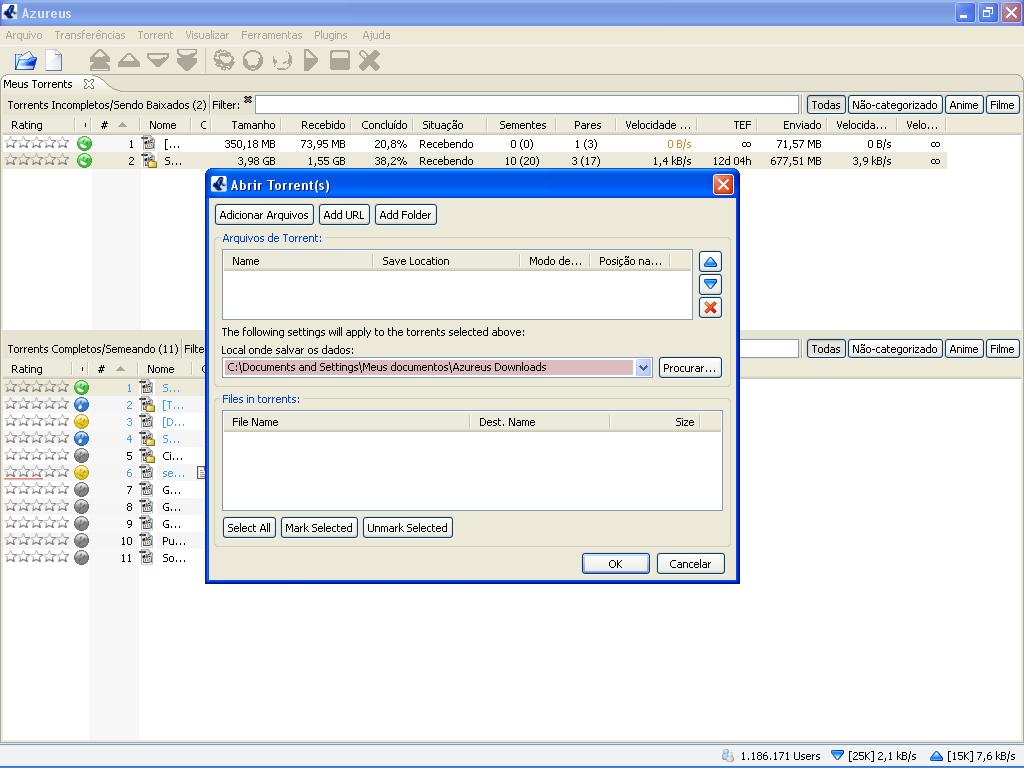Click download speed arrow icon in status bar
1024x768 pixels.
(837, 756)
